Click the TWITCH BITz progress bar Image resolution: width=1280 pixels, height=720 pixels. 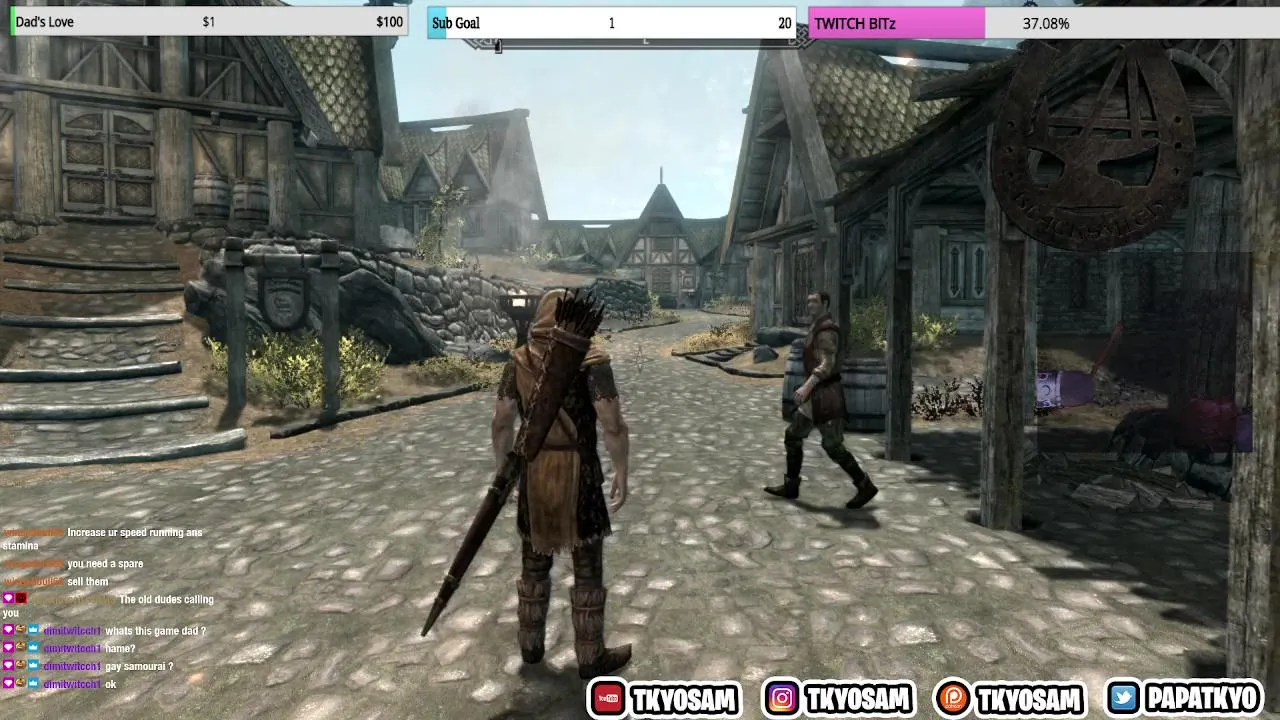pyautogui.click(x=1044, y=23)
